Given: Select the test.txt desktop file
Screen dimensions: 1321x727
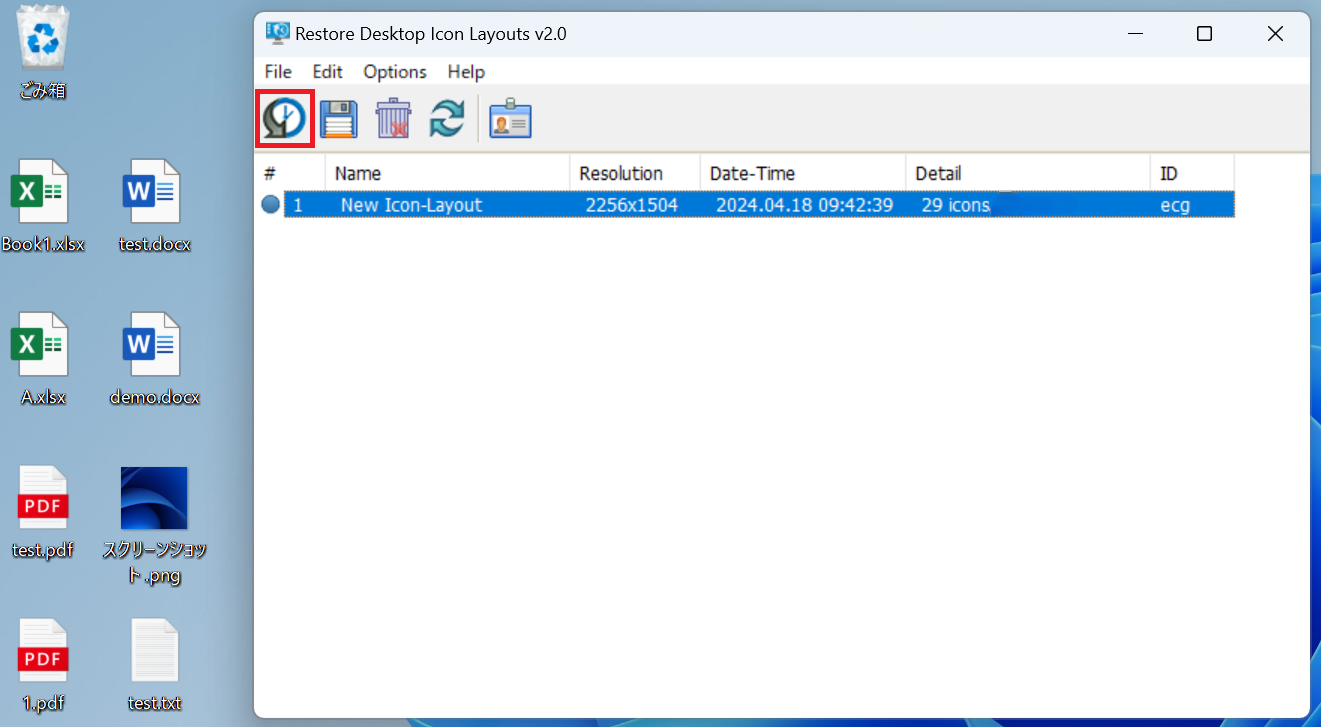Looking at the screenshot, I should (154, 665).
